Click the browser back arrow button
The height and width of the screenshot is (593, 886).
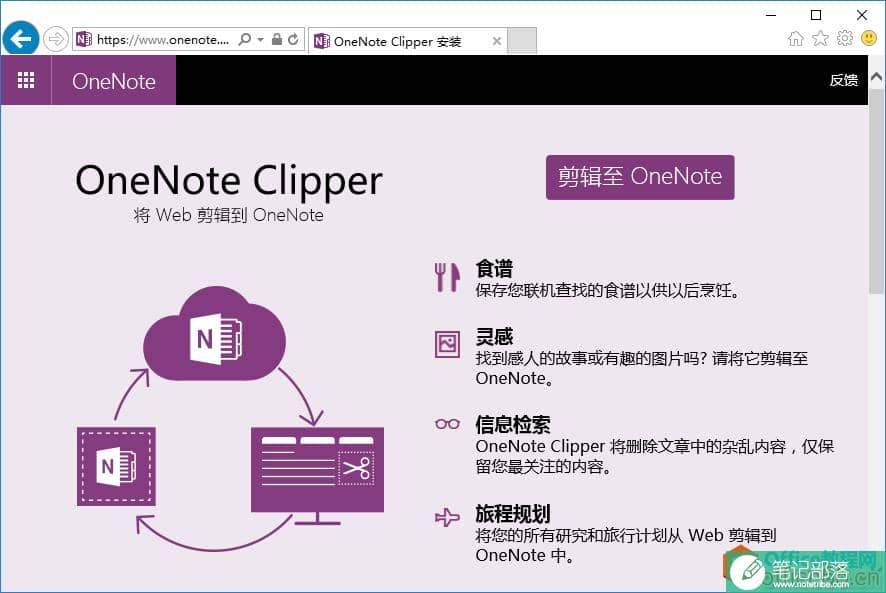[x=21, y=39]
